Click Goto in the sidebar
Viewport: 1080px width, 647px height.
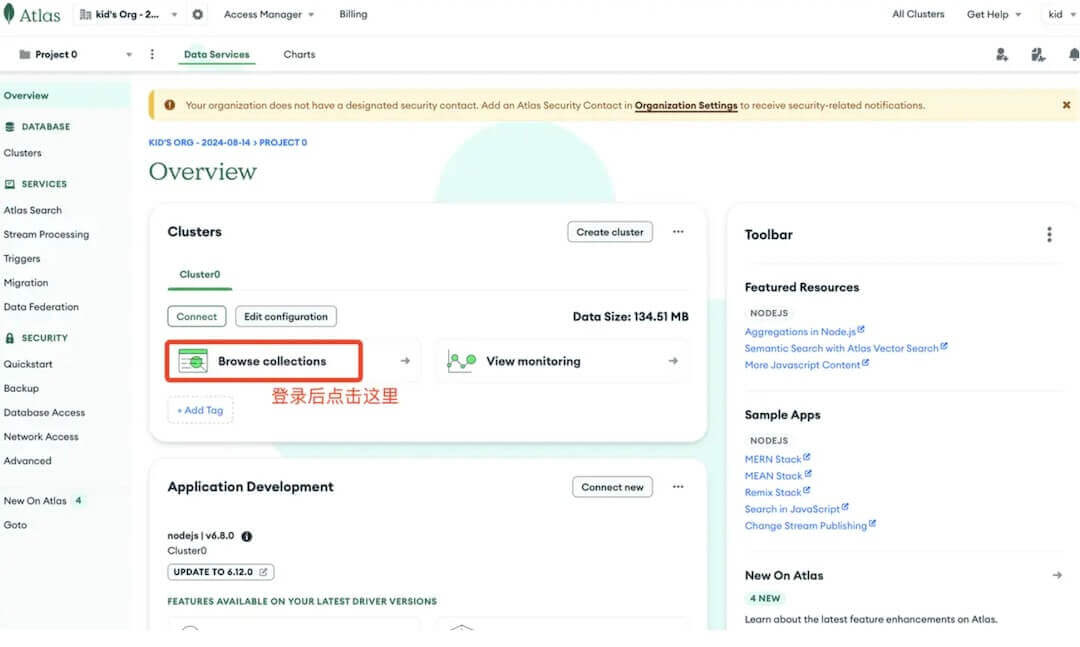click(x=15, y=525)
